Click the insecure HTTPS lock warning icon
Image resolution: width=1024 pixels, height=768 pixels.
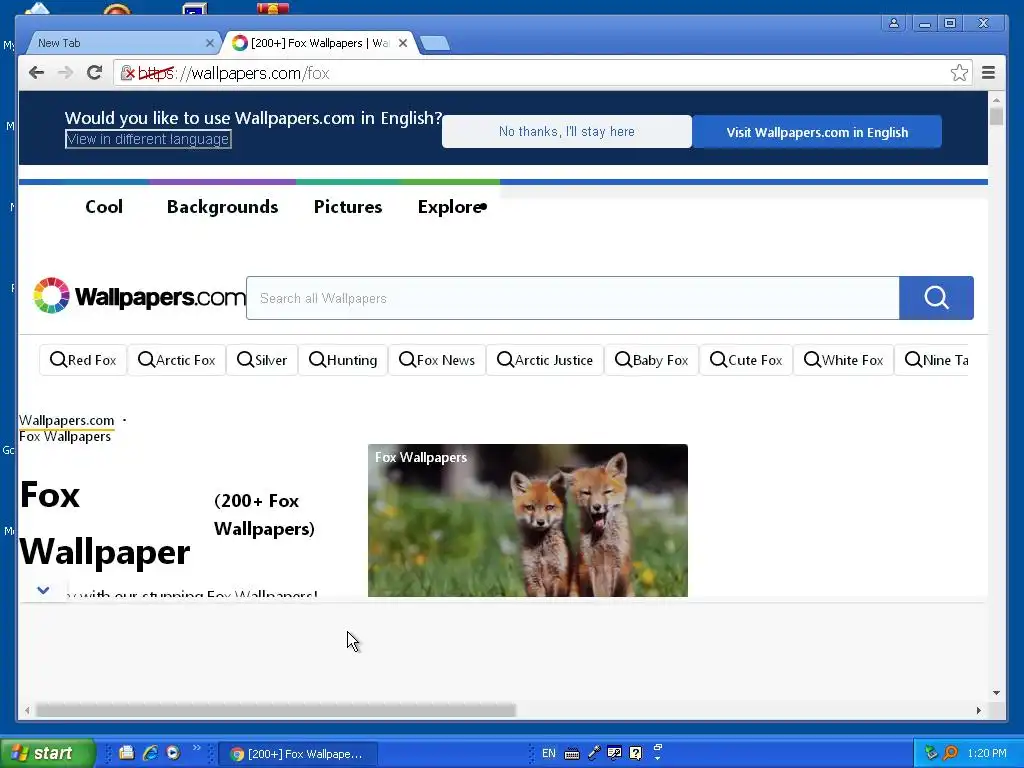pos(127,73)
